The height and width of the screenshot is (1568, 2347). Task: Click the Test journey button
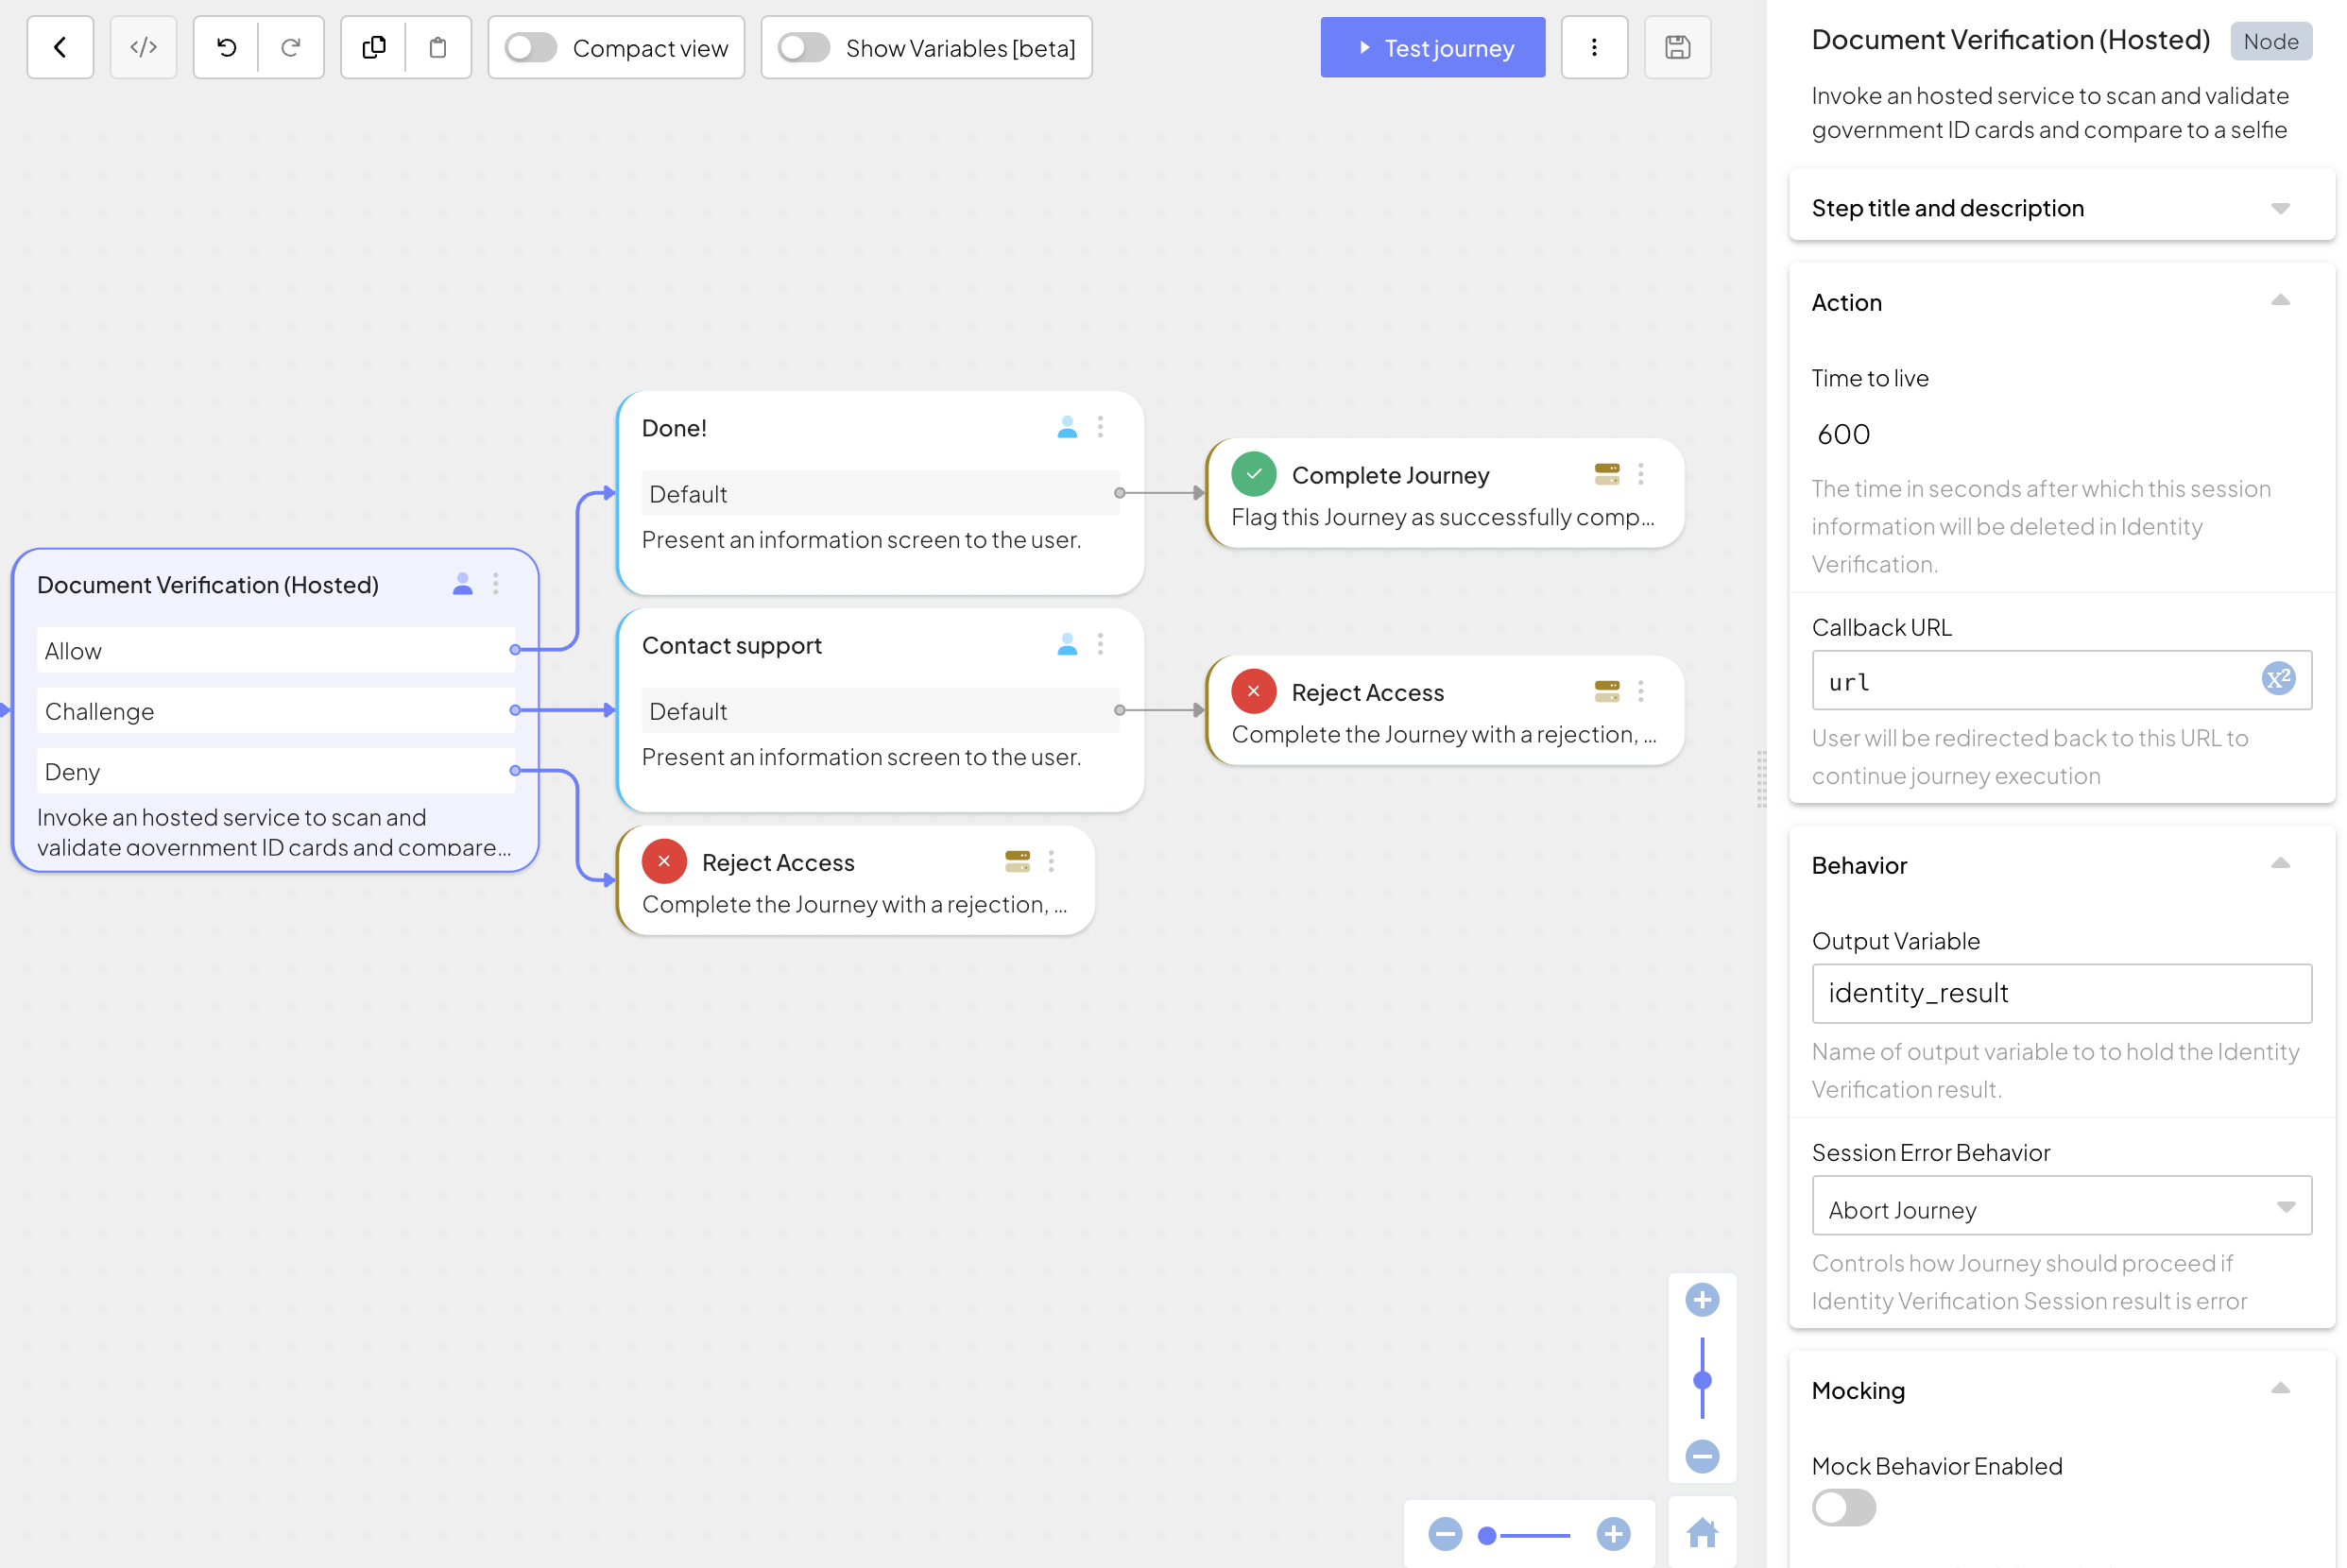(1432, 47)
